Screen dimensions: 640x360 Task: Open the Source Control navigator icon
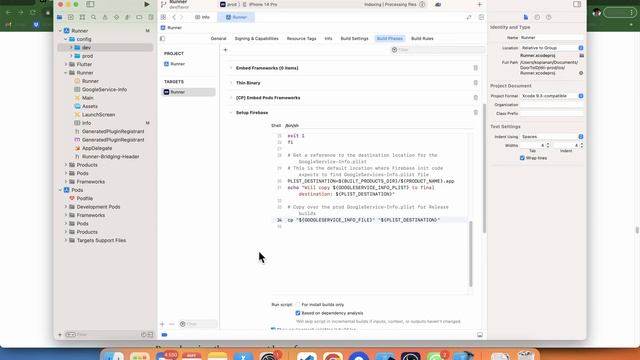tap(71, 18)
